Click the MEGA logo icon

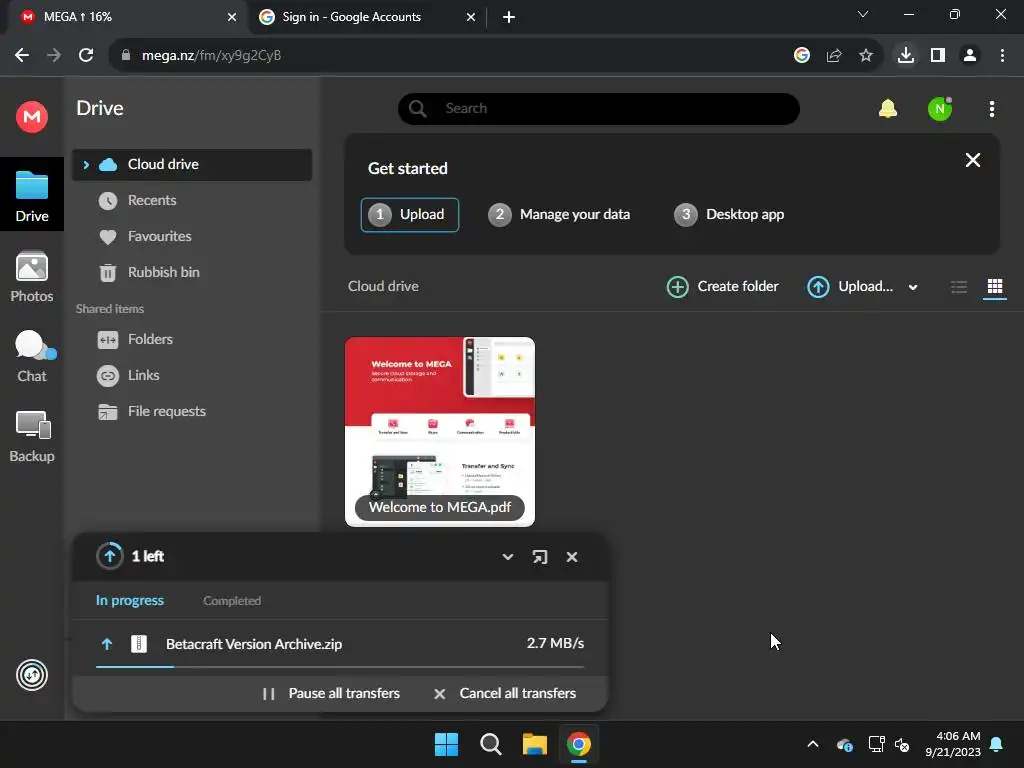pos(31,117)
